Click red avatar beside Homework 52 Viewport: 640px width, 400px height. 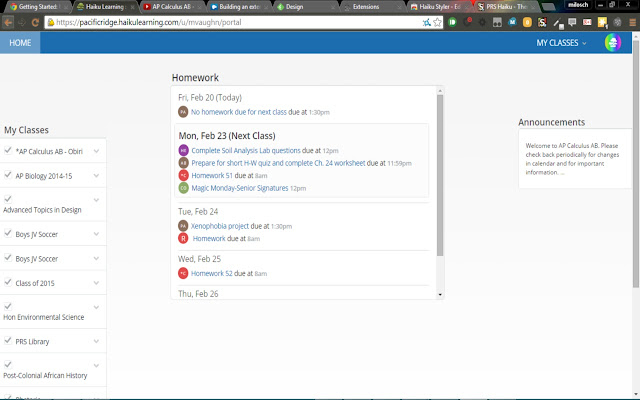(183, 273)
